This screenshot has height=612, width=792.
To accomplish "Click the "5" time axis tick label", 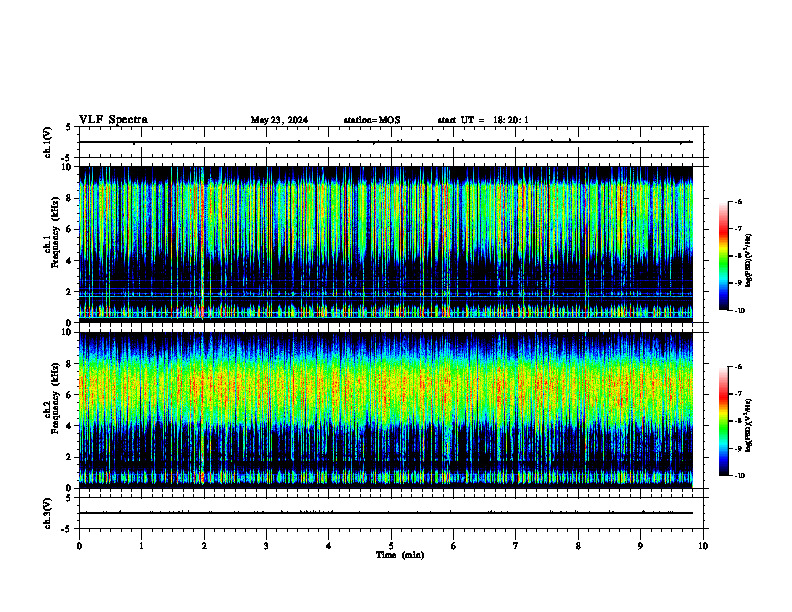I will [x=391, y=546].
